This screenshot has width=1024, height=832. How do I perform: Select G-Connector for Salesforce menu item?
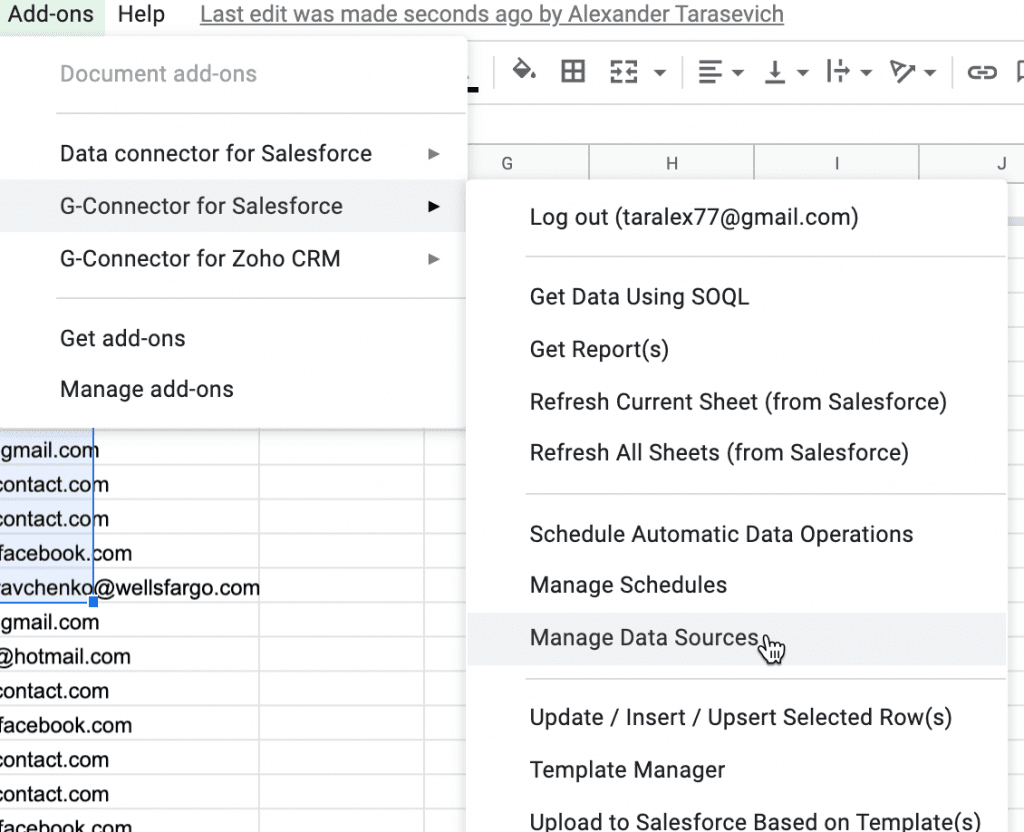[x=232, y=206]
